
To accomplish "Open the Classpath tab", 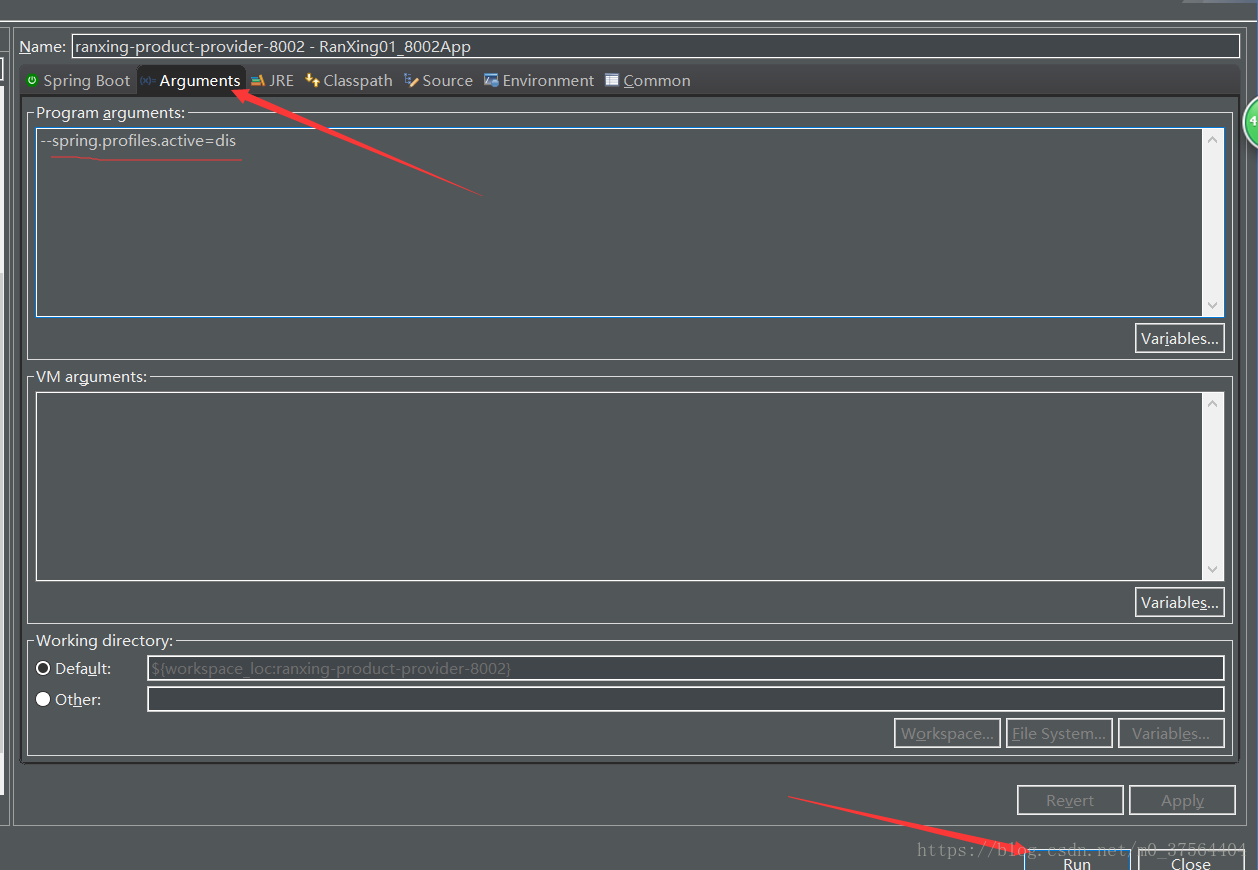I will 349,81.
